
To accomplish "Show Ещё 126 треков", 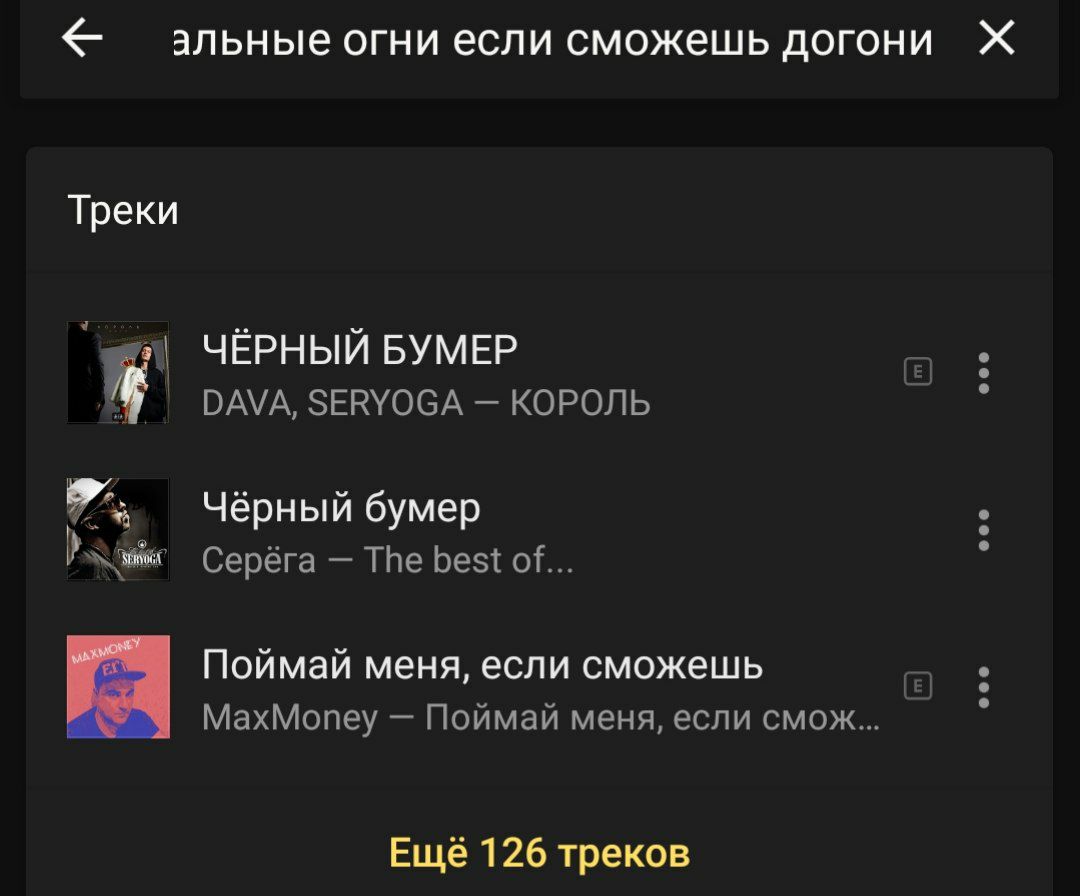I will [x=539, y=853].
